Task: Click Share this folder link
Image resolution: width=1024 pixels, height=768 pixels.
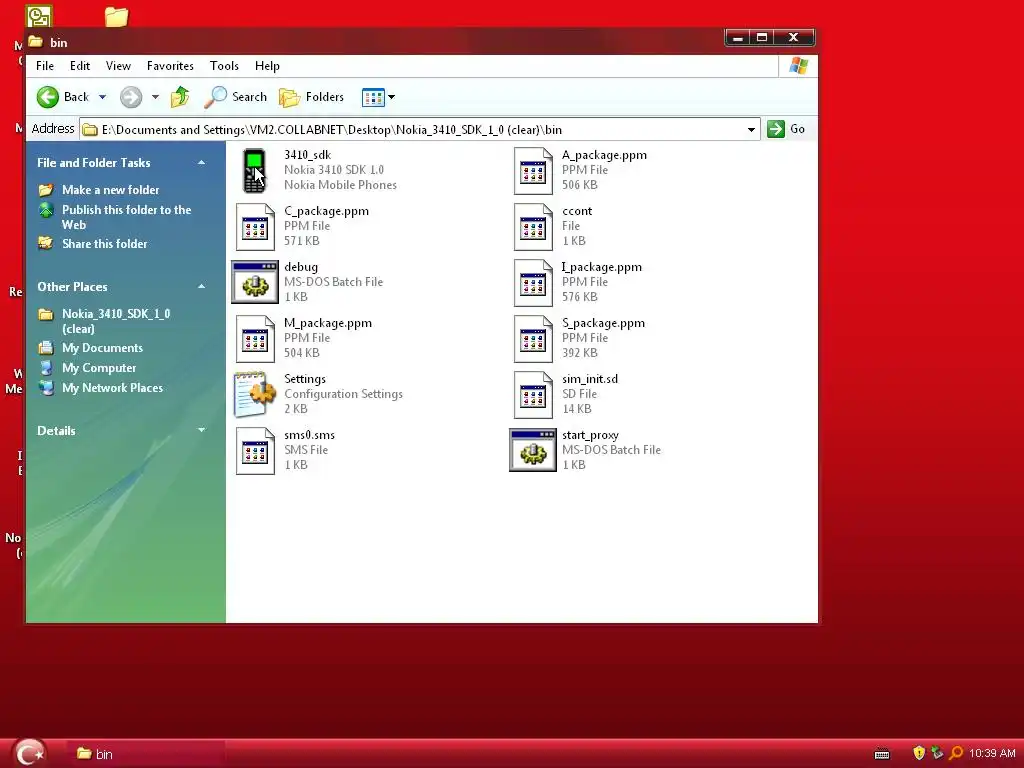Action: pyautogui.click(x=104, y=244)
